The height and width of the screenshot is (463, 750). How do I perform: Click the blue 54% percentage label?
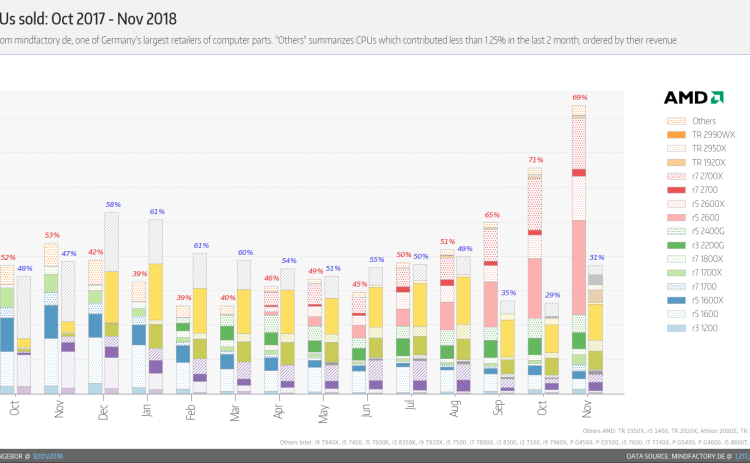(289, 261)
